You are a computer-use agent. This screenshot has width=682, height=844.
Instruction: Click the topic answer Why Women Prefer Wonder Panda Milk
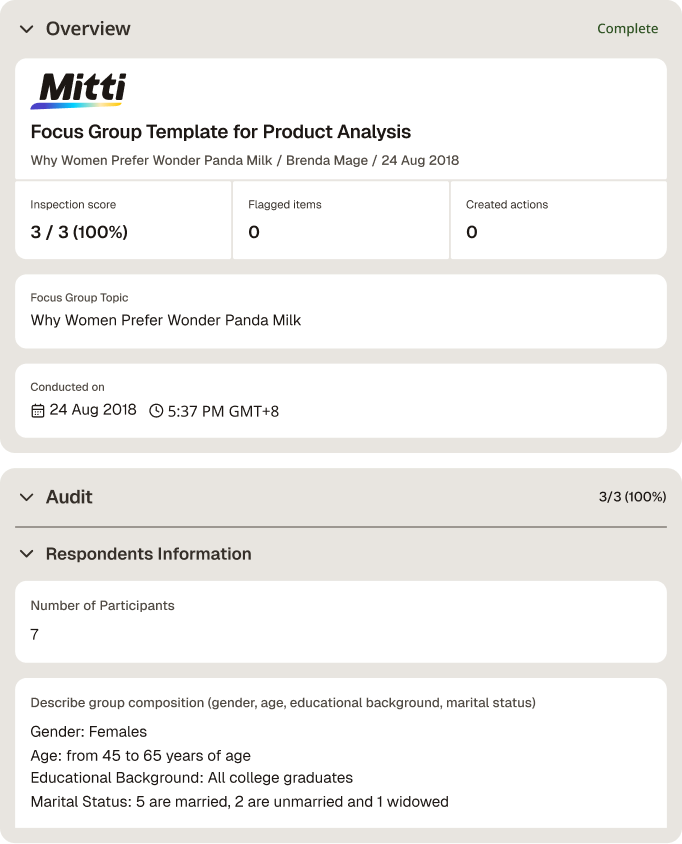tap(166, 320)
